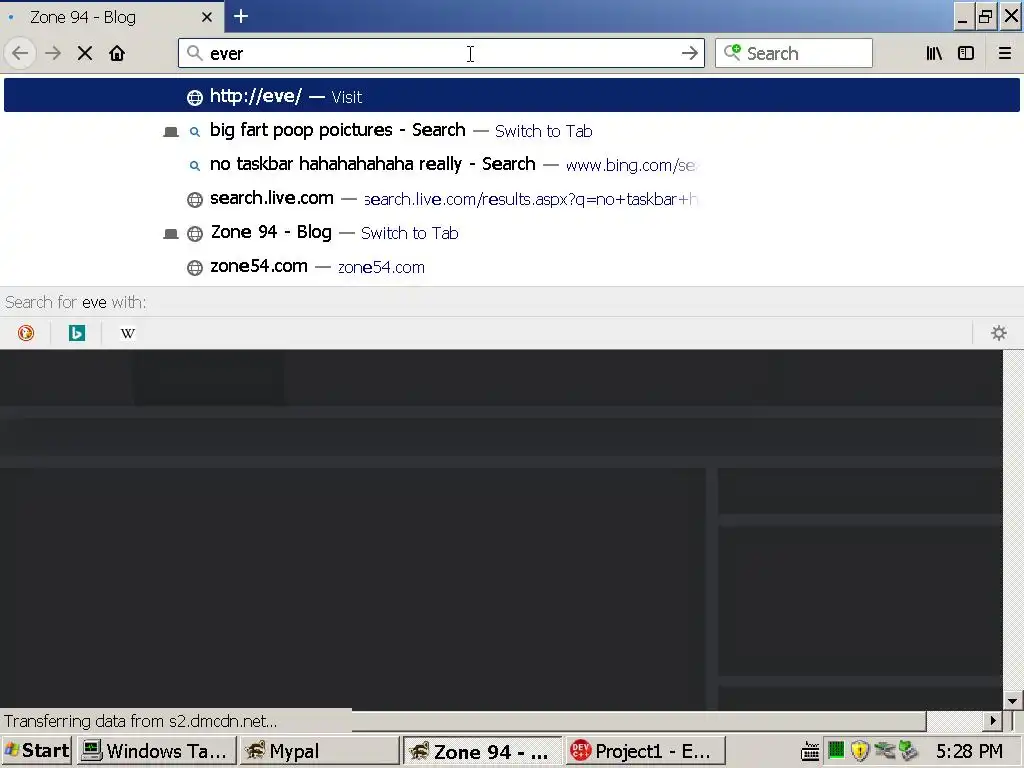Click the go arrow in the address bar

click(x=689, y=53)
